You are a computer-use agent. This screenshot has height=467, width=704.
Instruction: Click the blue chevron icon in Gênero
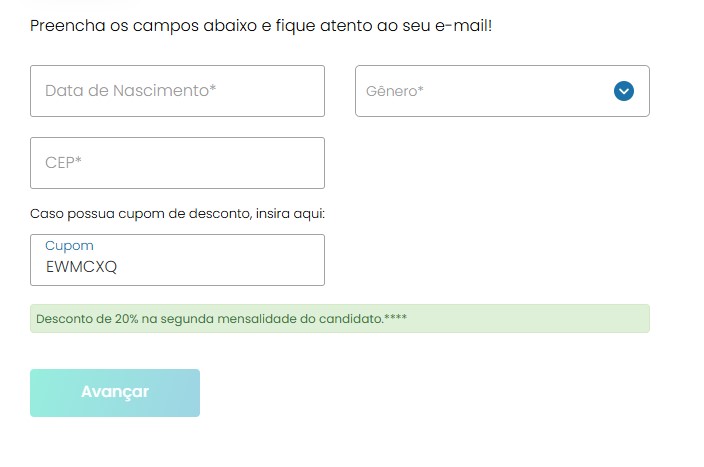click(624, 91)
